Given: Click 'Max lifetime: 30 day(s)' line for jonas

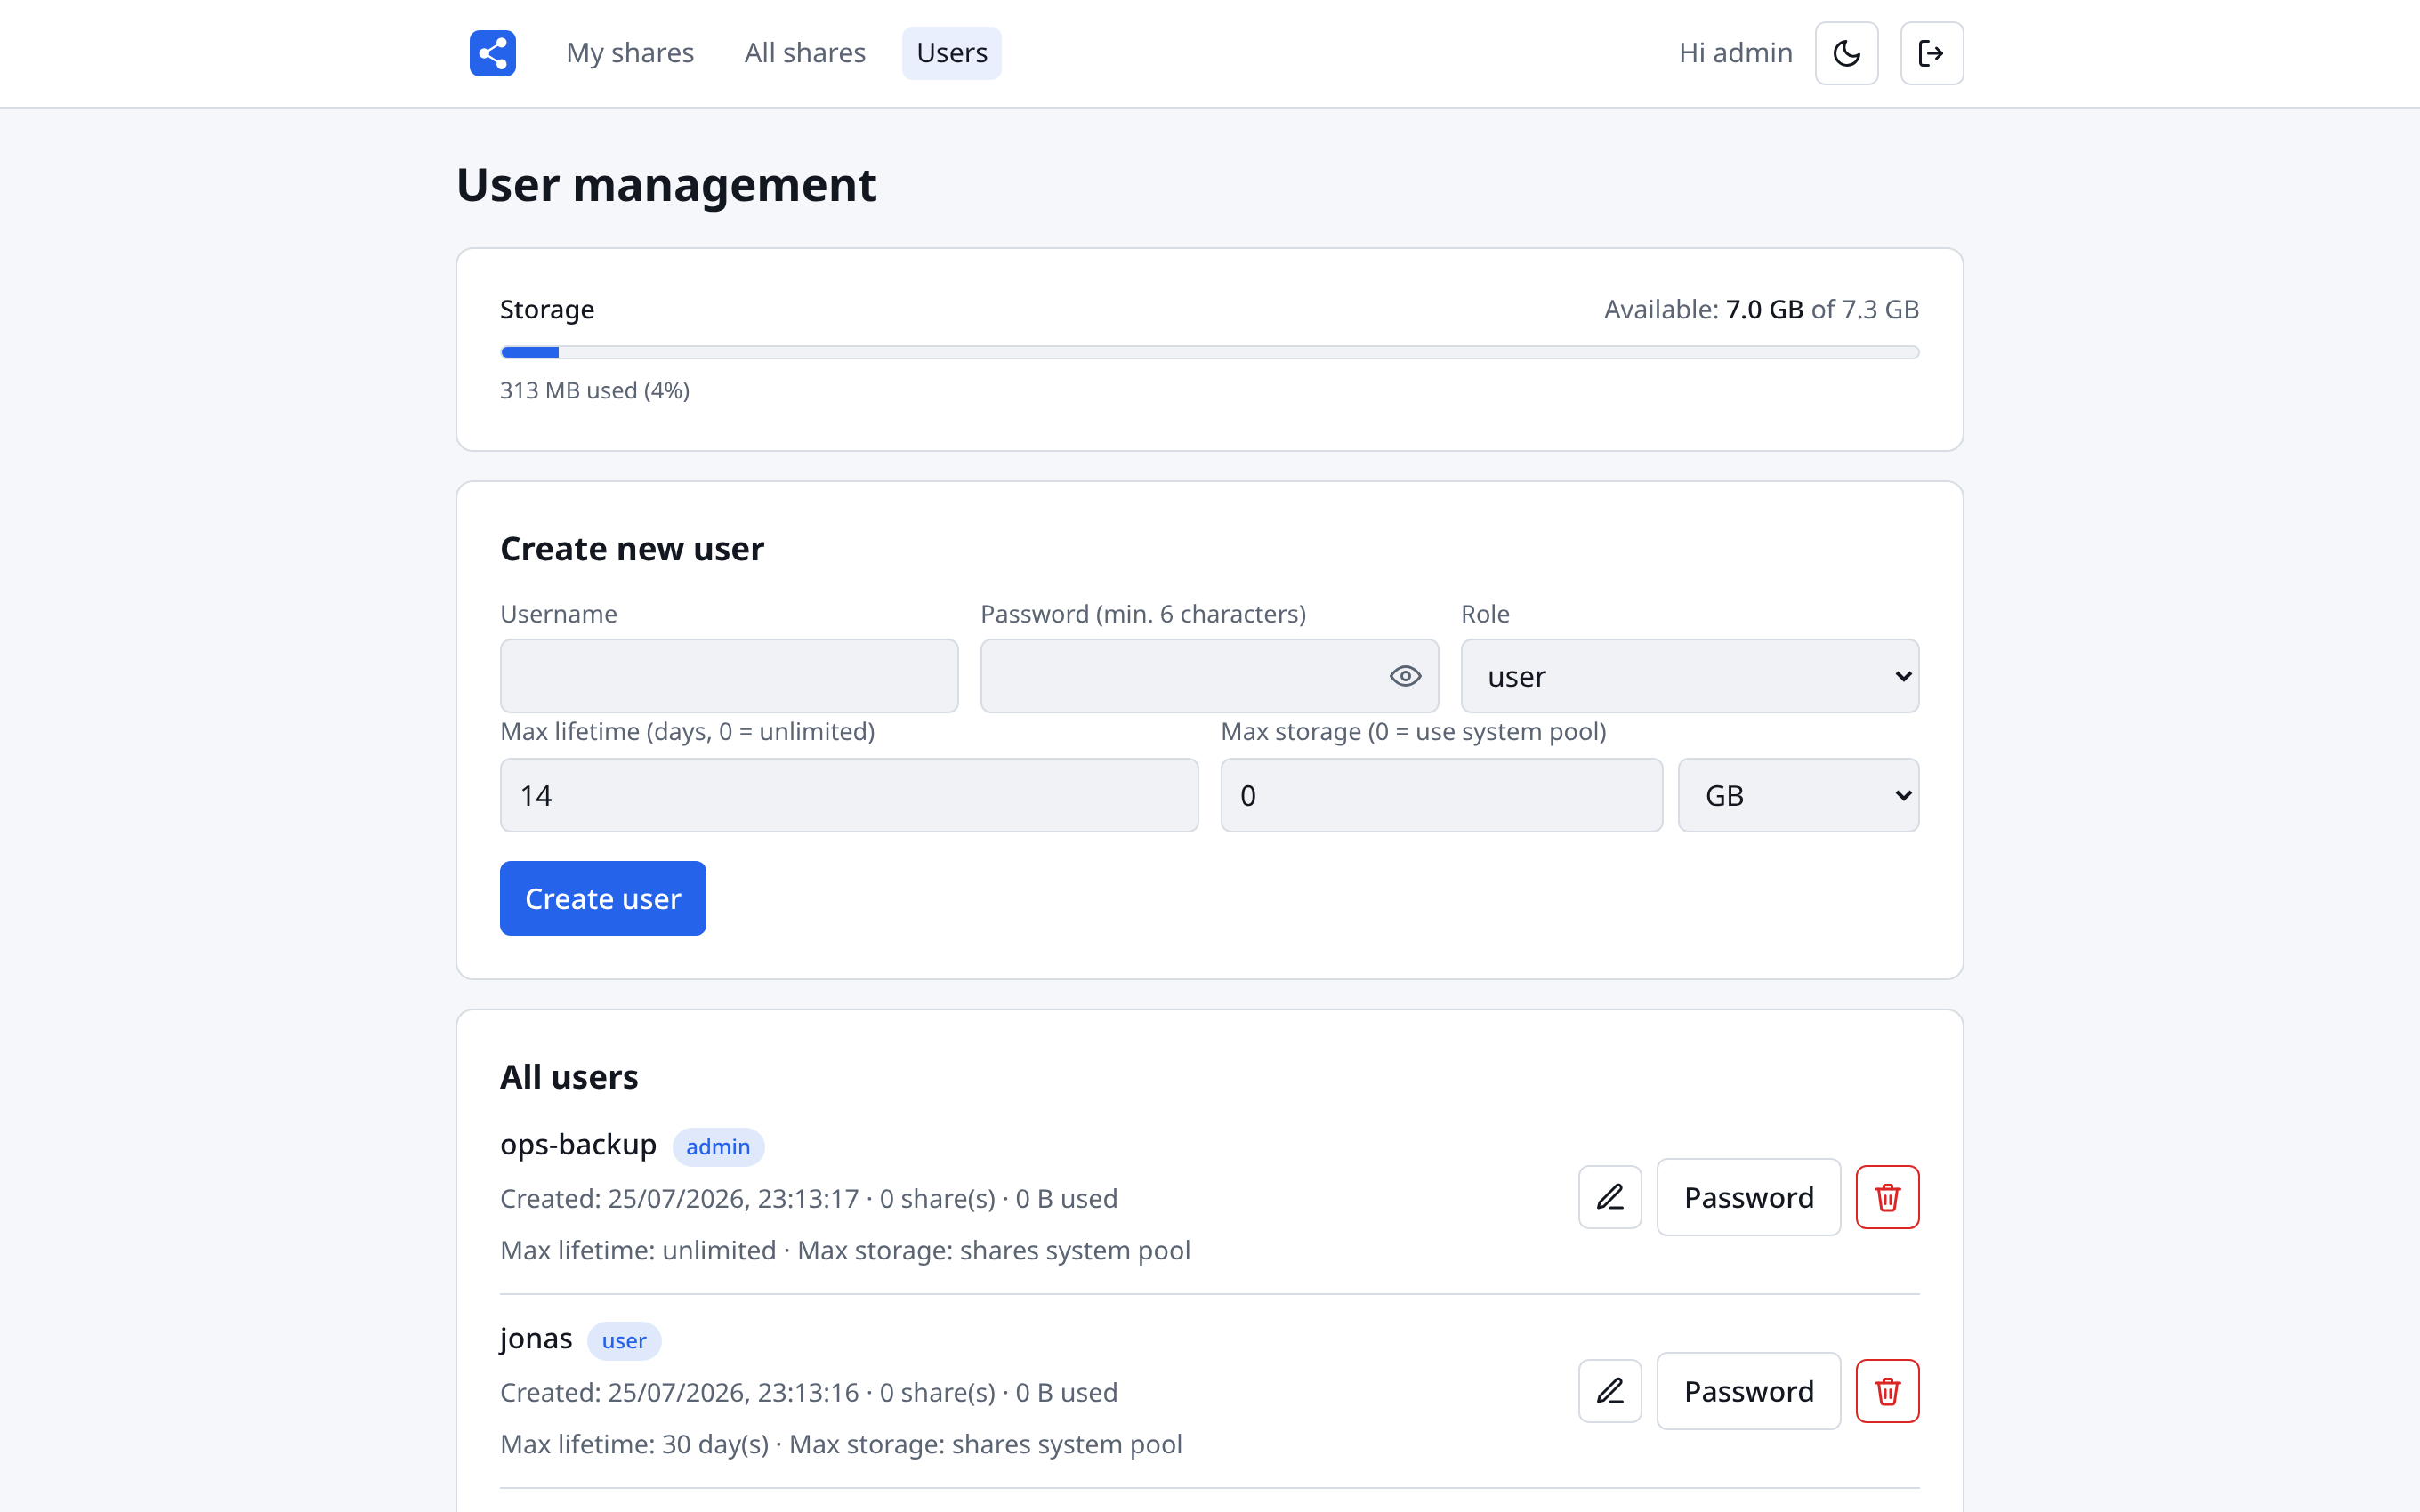Looking at the screenshot, I should tap(841, 1444).
